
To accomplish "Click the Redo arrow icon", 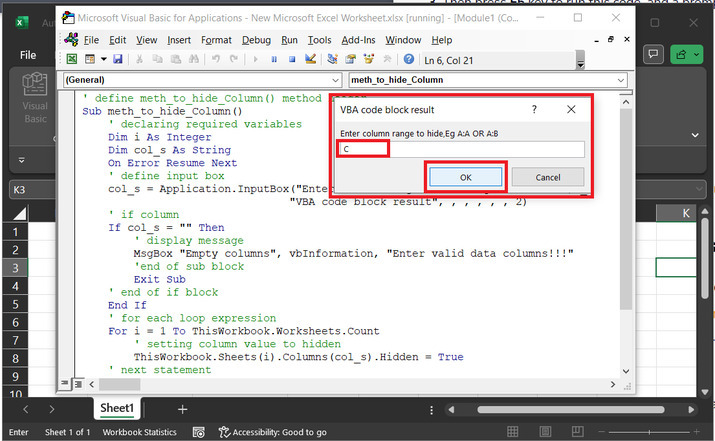I will coord(234,59).
